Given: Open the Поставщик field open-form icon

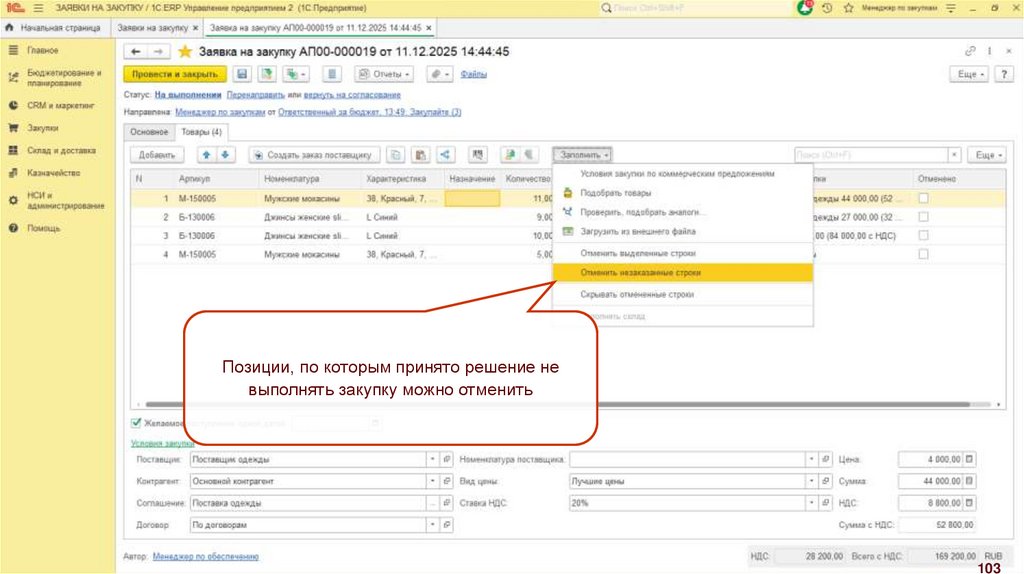Looking at the screenshot, I should point(447,460).
